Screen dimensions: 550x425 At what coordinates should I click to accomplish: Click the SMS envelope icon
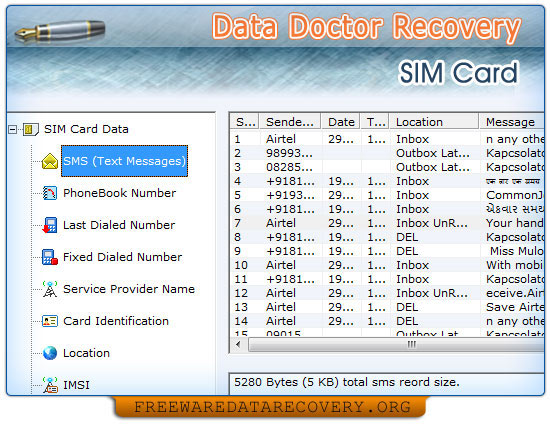tap(50, 161)
